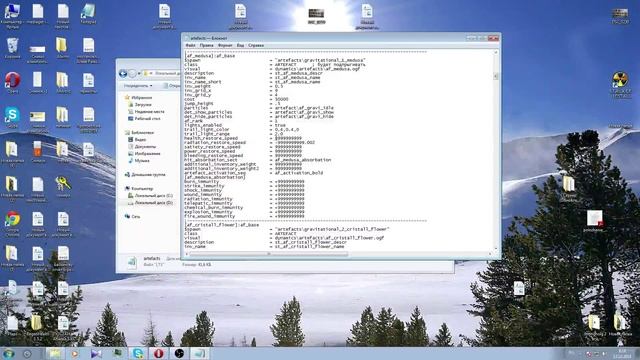Image resolution: width=640 pixels, height=360 pixels.
Task: Select Недавние места in Explorer sidebar
Action: [x=146, y=111]
